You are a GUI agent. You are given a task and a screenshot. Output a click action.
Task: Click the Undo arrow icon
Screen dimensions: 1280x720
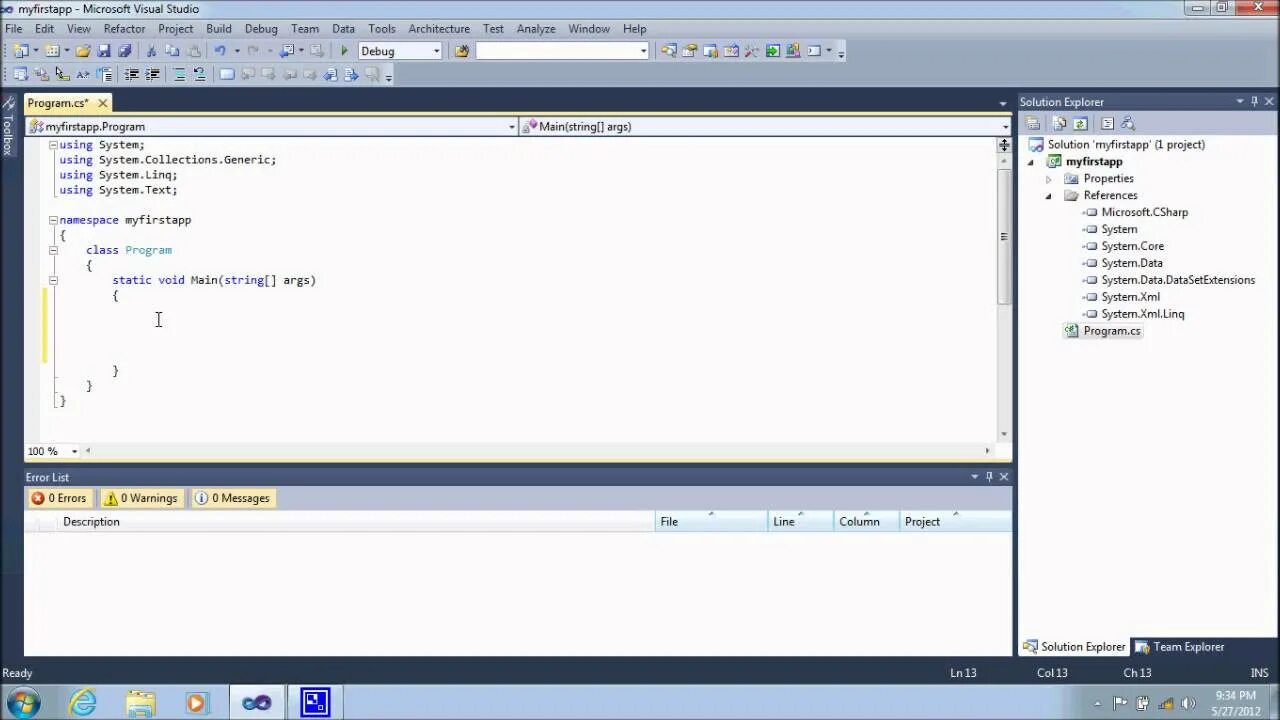coord(220,51)
